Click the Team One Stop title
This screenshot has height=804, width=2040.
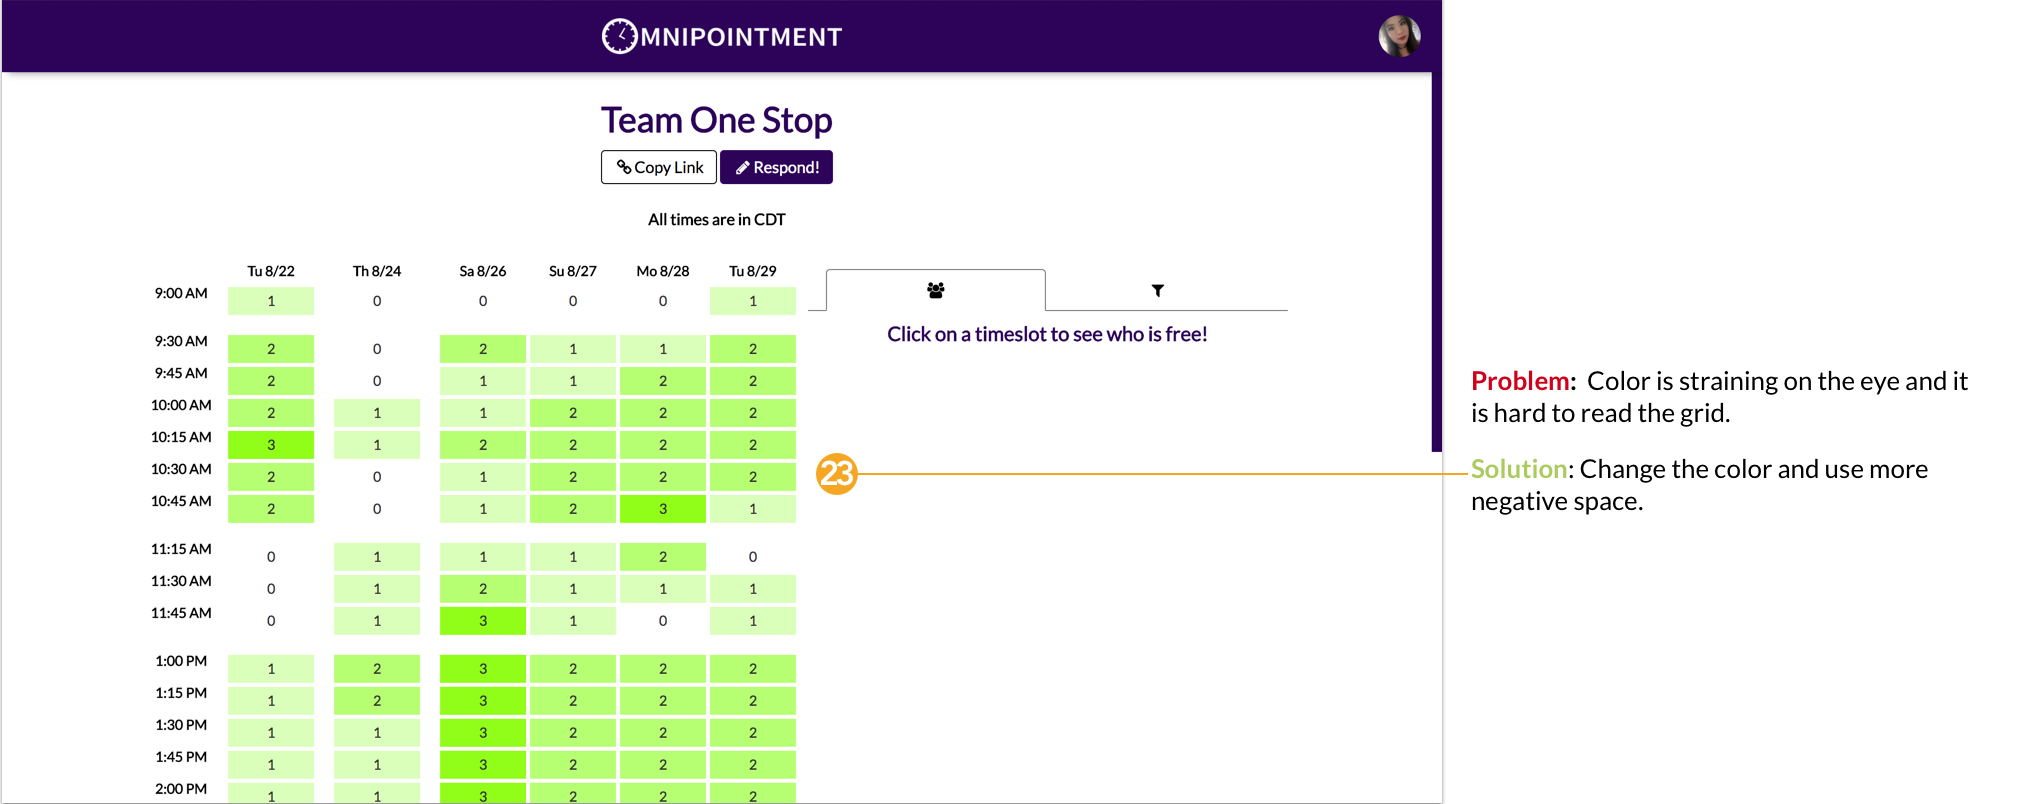tap(717, 120)
